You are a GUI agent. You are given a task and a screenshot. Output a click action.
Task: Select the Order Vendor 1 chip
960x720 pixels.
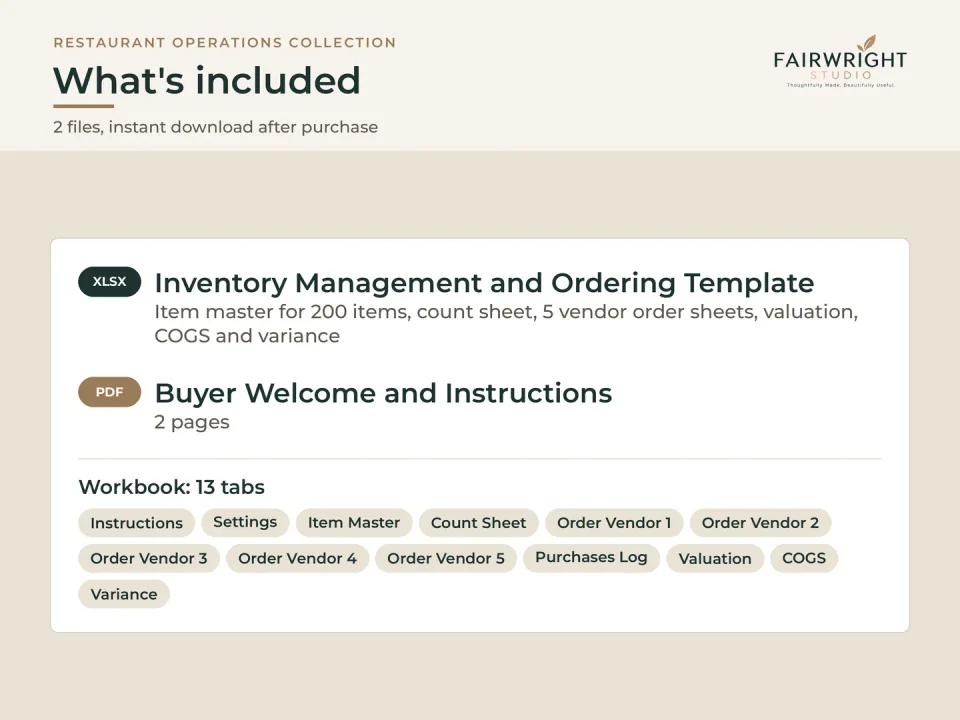click(x=614, y=523)
